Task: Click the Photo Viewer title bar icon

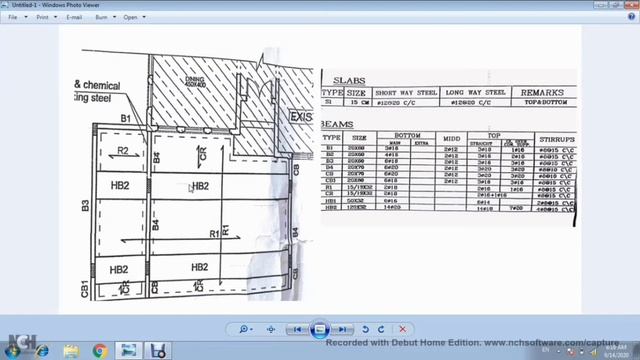Action: 4,5
